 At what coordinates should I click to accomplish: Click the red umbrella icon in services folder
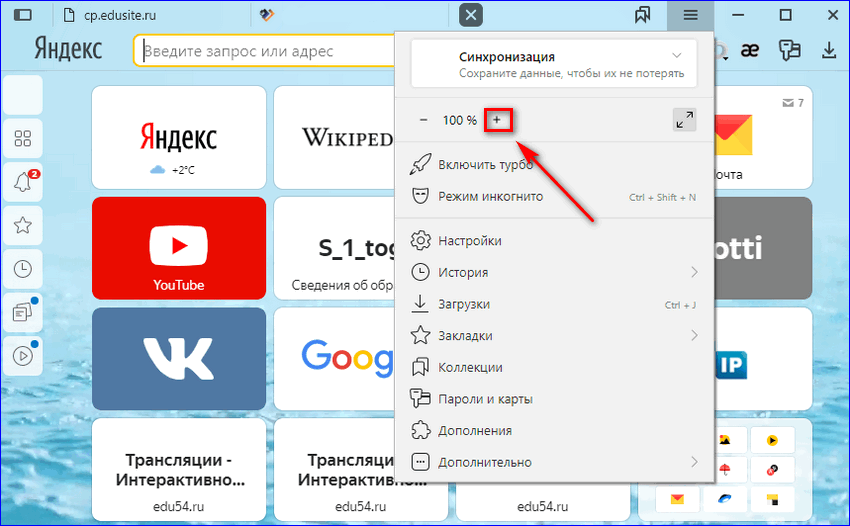(x=725, y=470)
